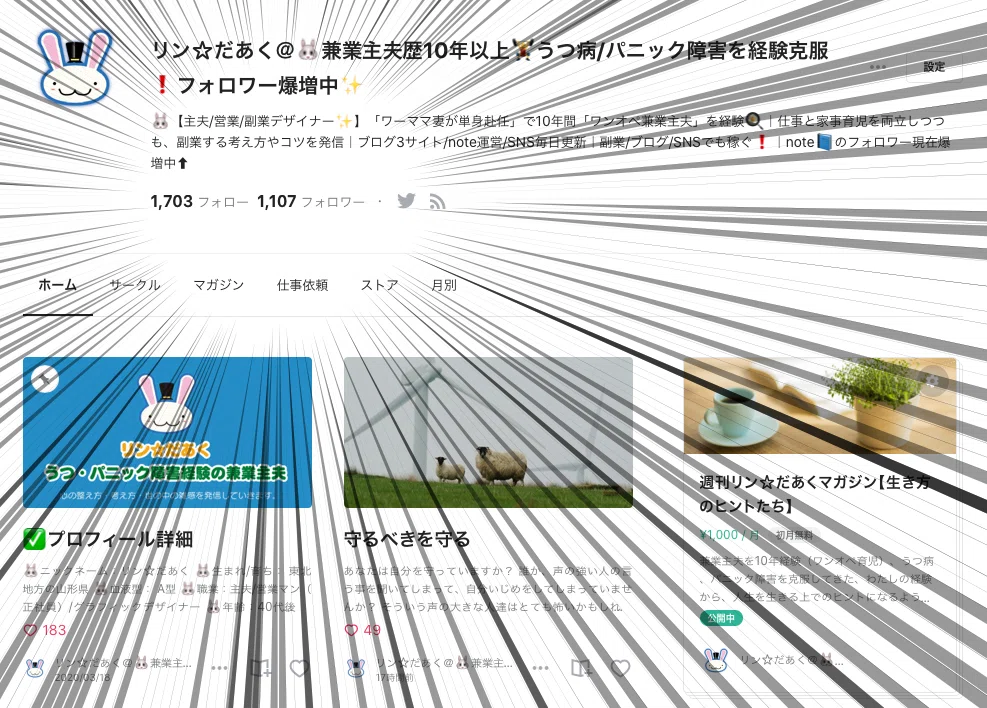987x708 pixels.
Task: Open the プロフィール詳細 article title
Action: [108, 539]
